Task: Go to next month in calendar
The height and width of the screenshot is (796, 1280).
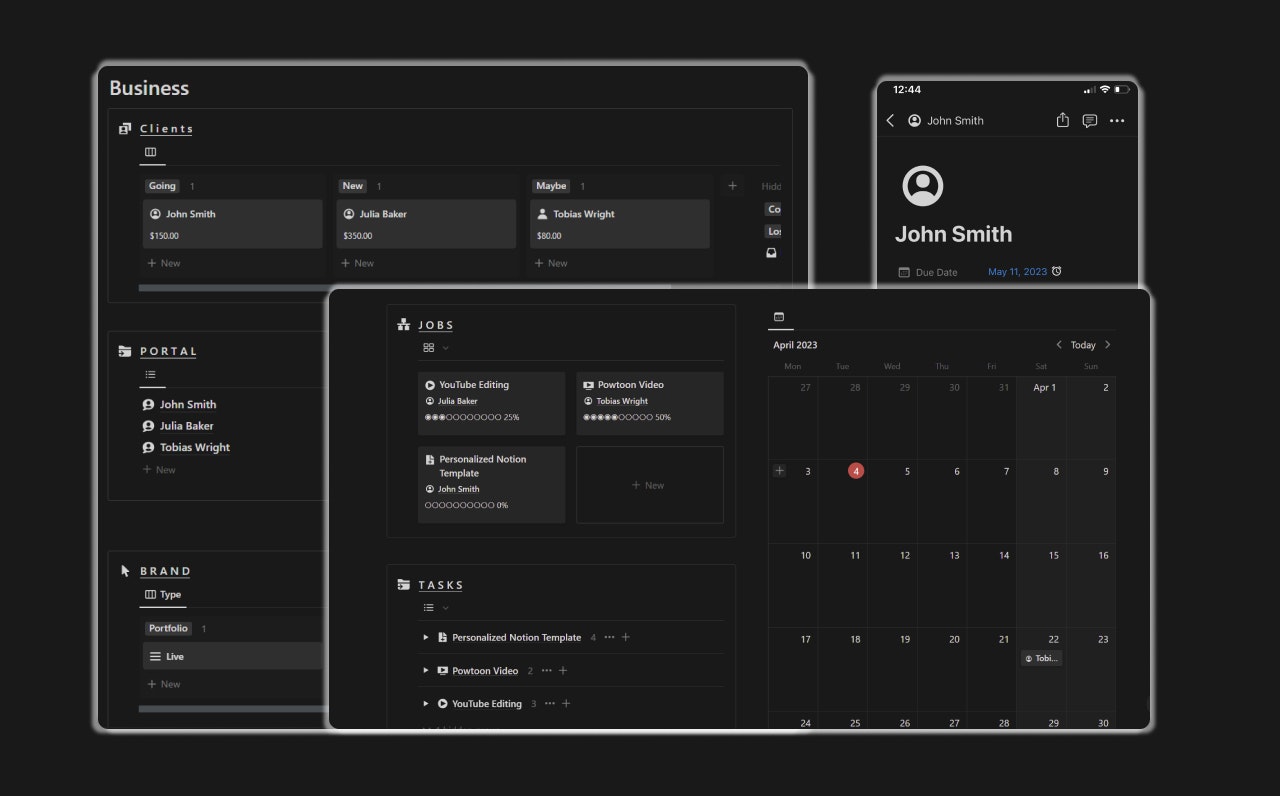Action: click(1107, 345)
